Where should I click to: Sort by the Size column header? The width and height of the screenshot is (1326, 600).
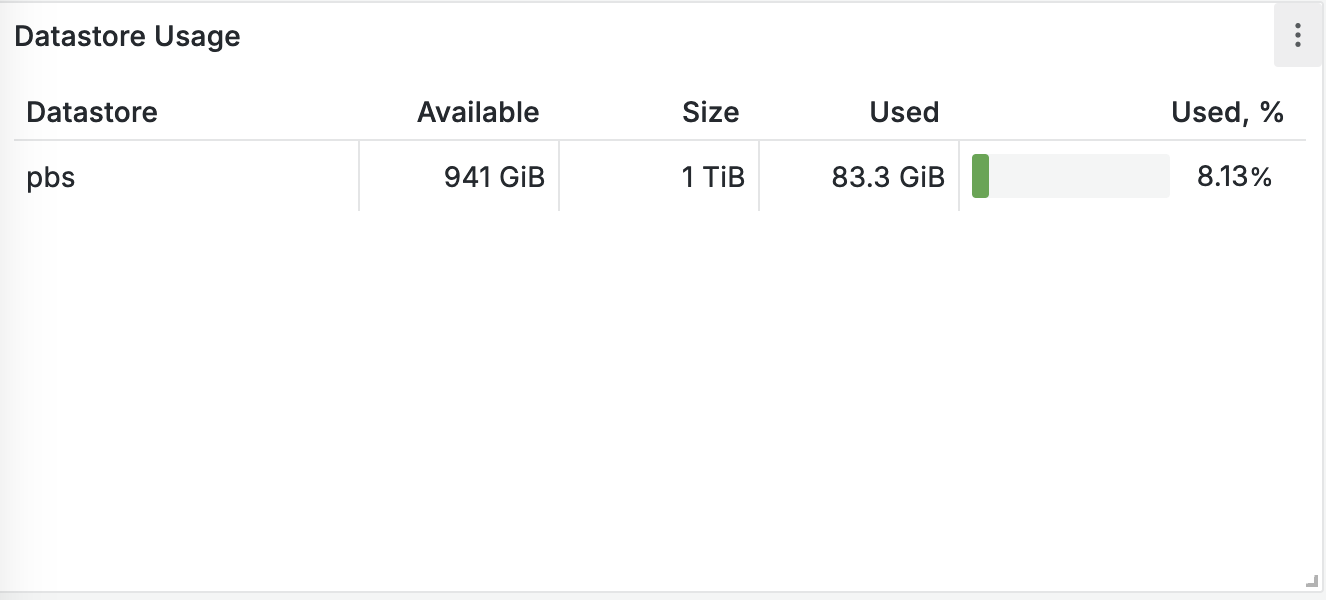tap(710, 112)
